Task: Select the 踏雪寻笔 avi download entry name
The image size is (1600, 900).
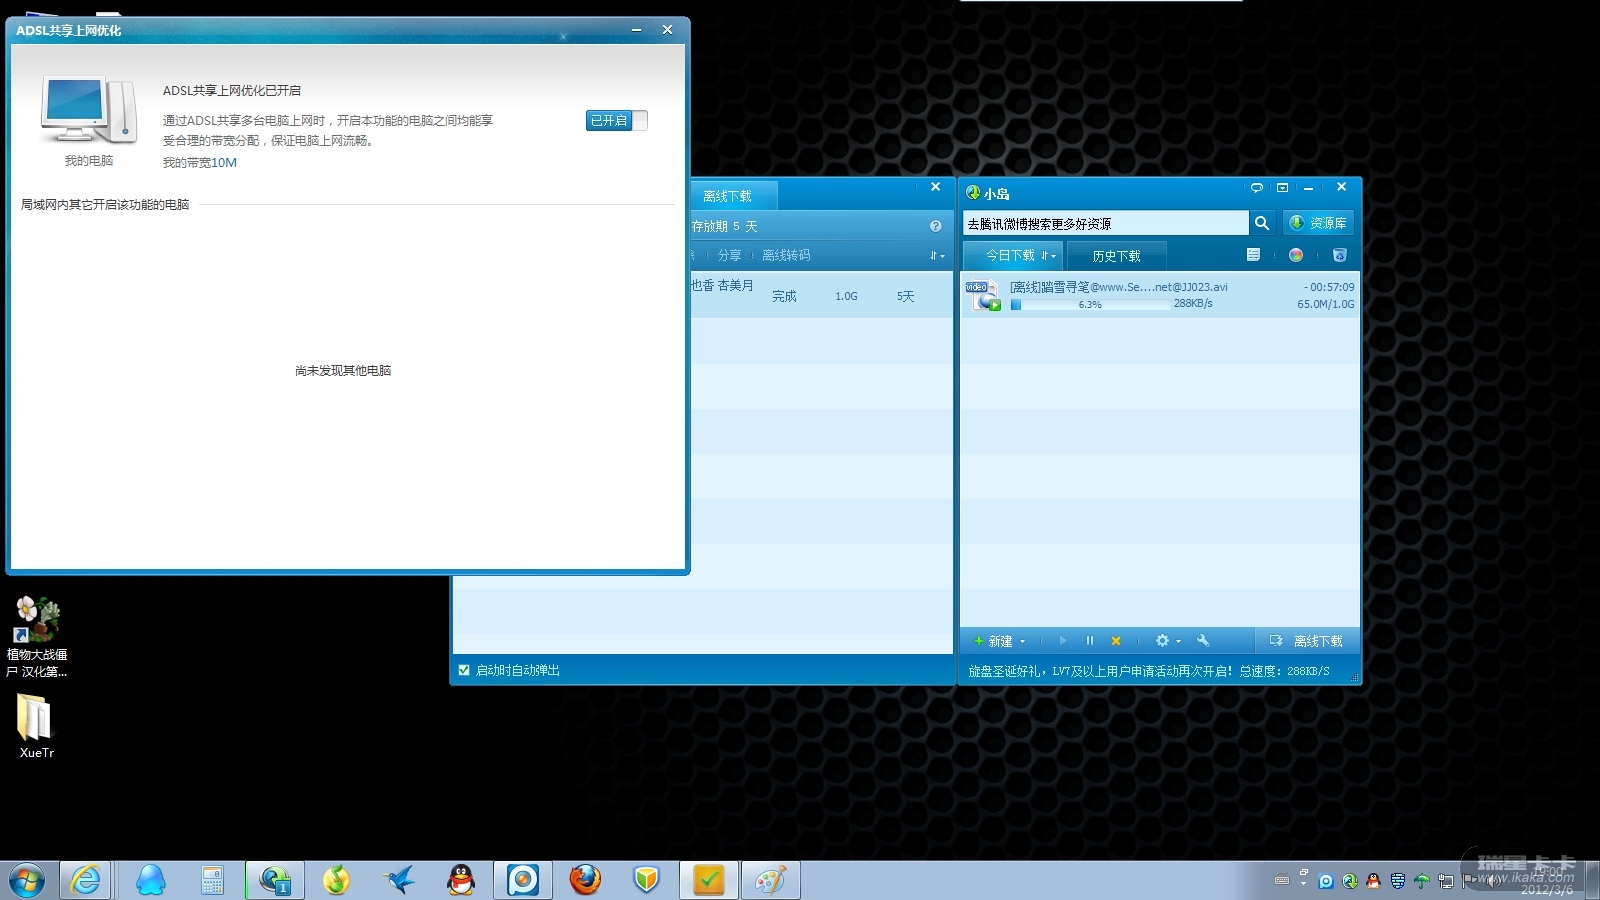Action: click(x=1119, y=287)
